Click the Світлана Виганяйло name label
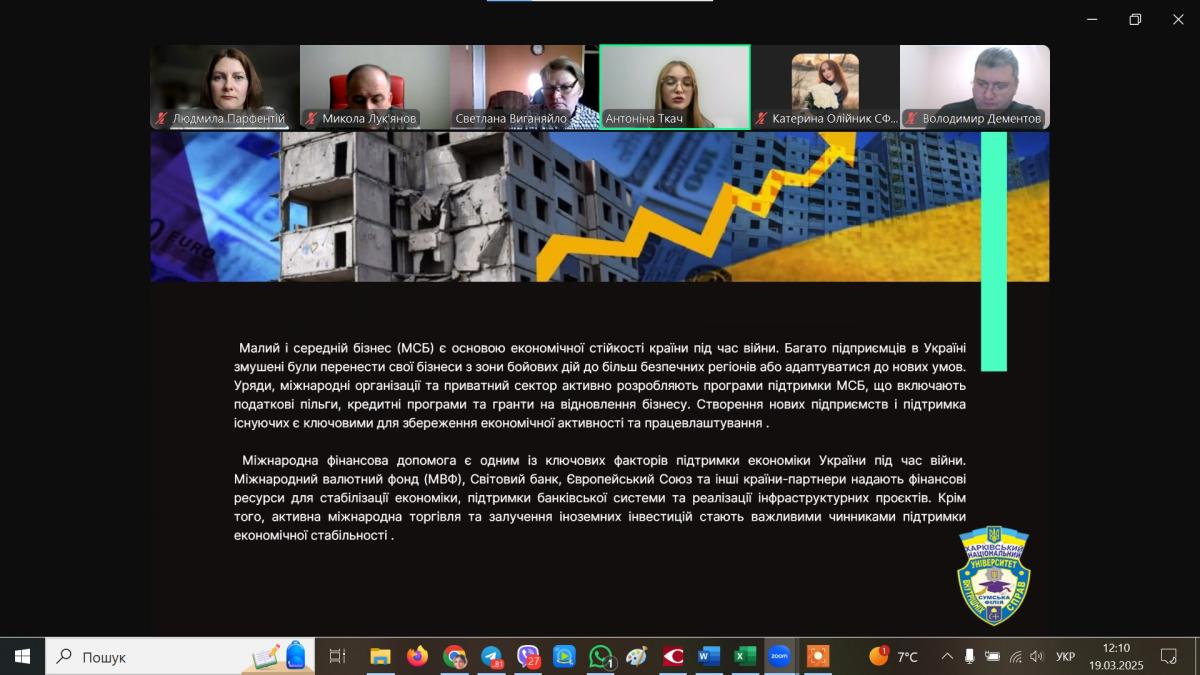Viewport: 1200px width, 675px height. click(x=511, y=118)
